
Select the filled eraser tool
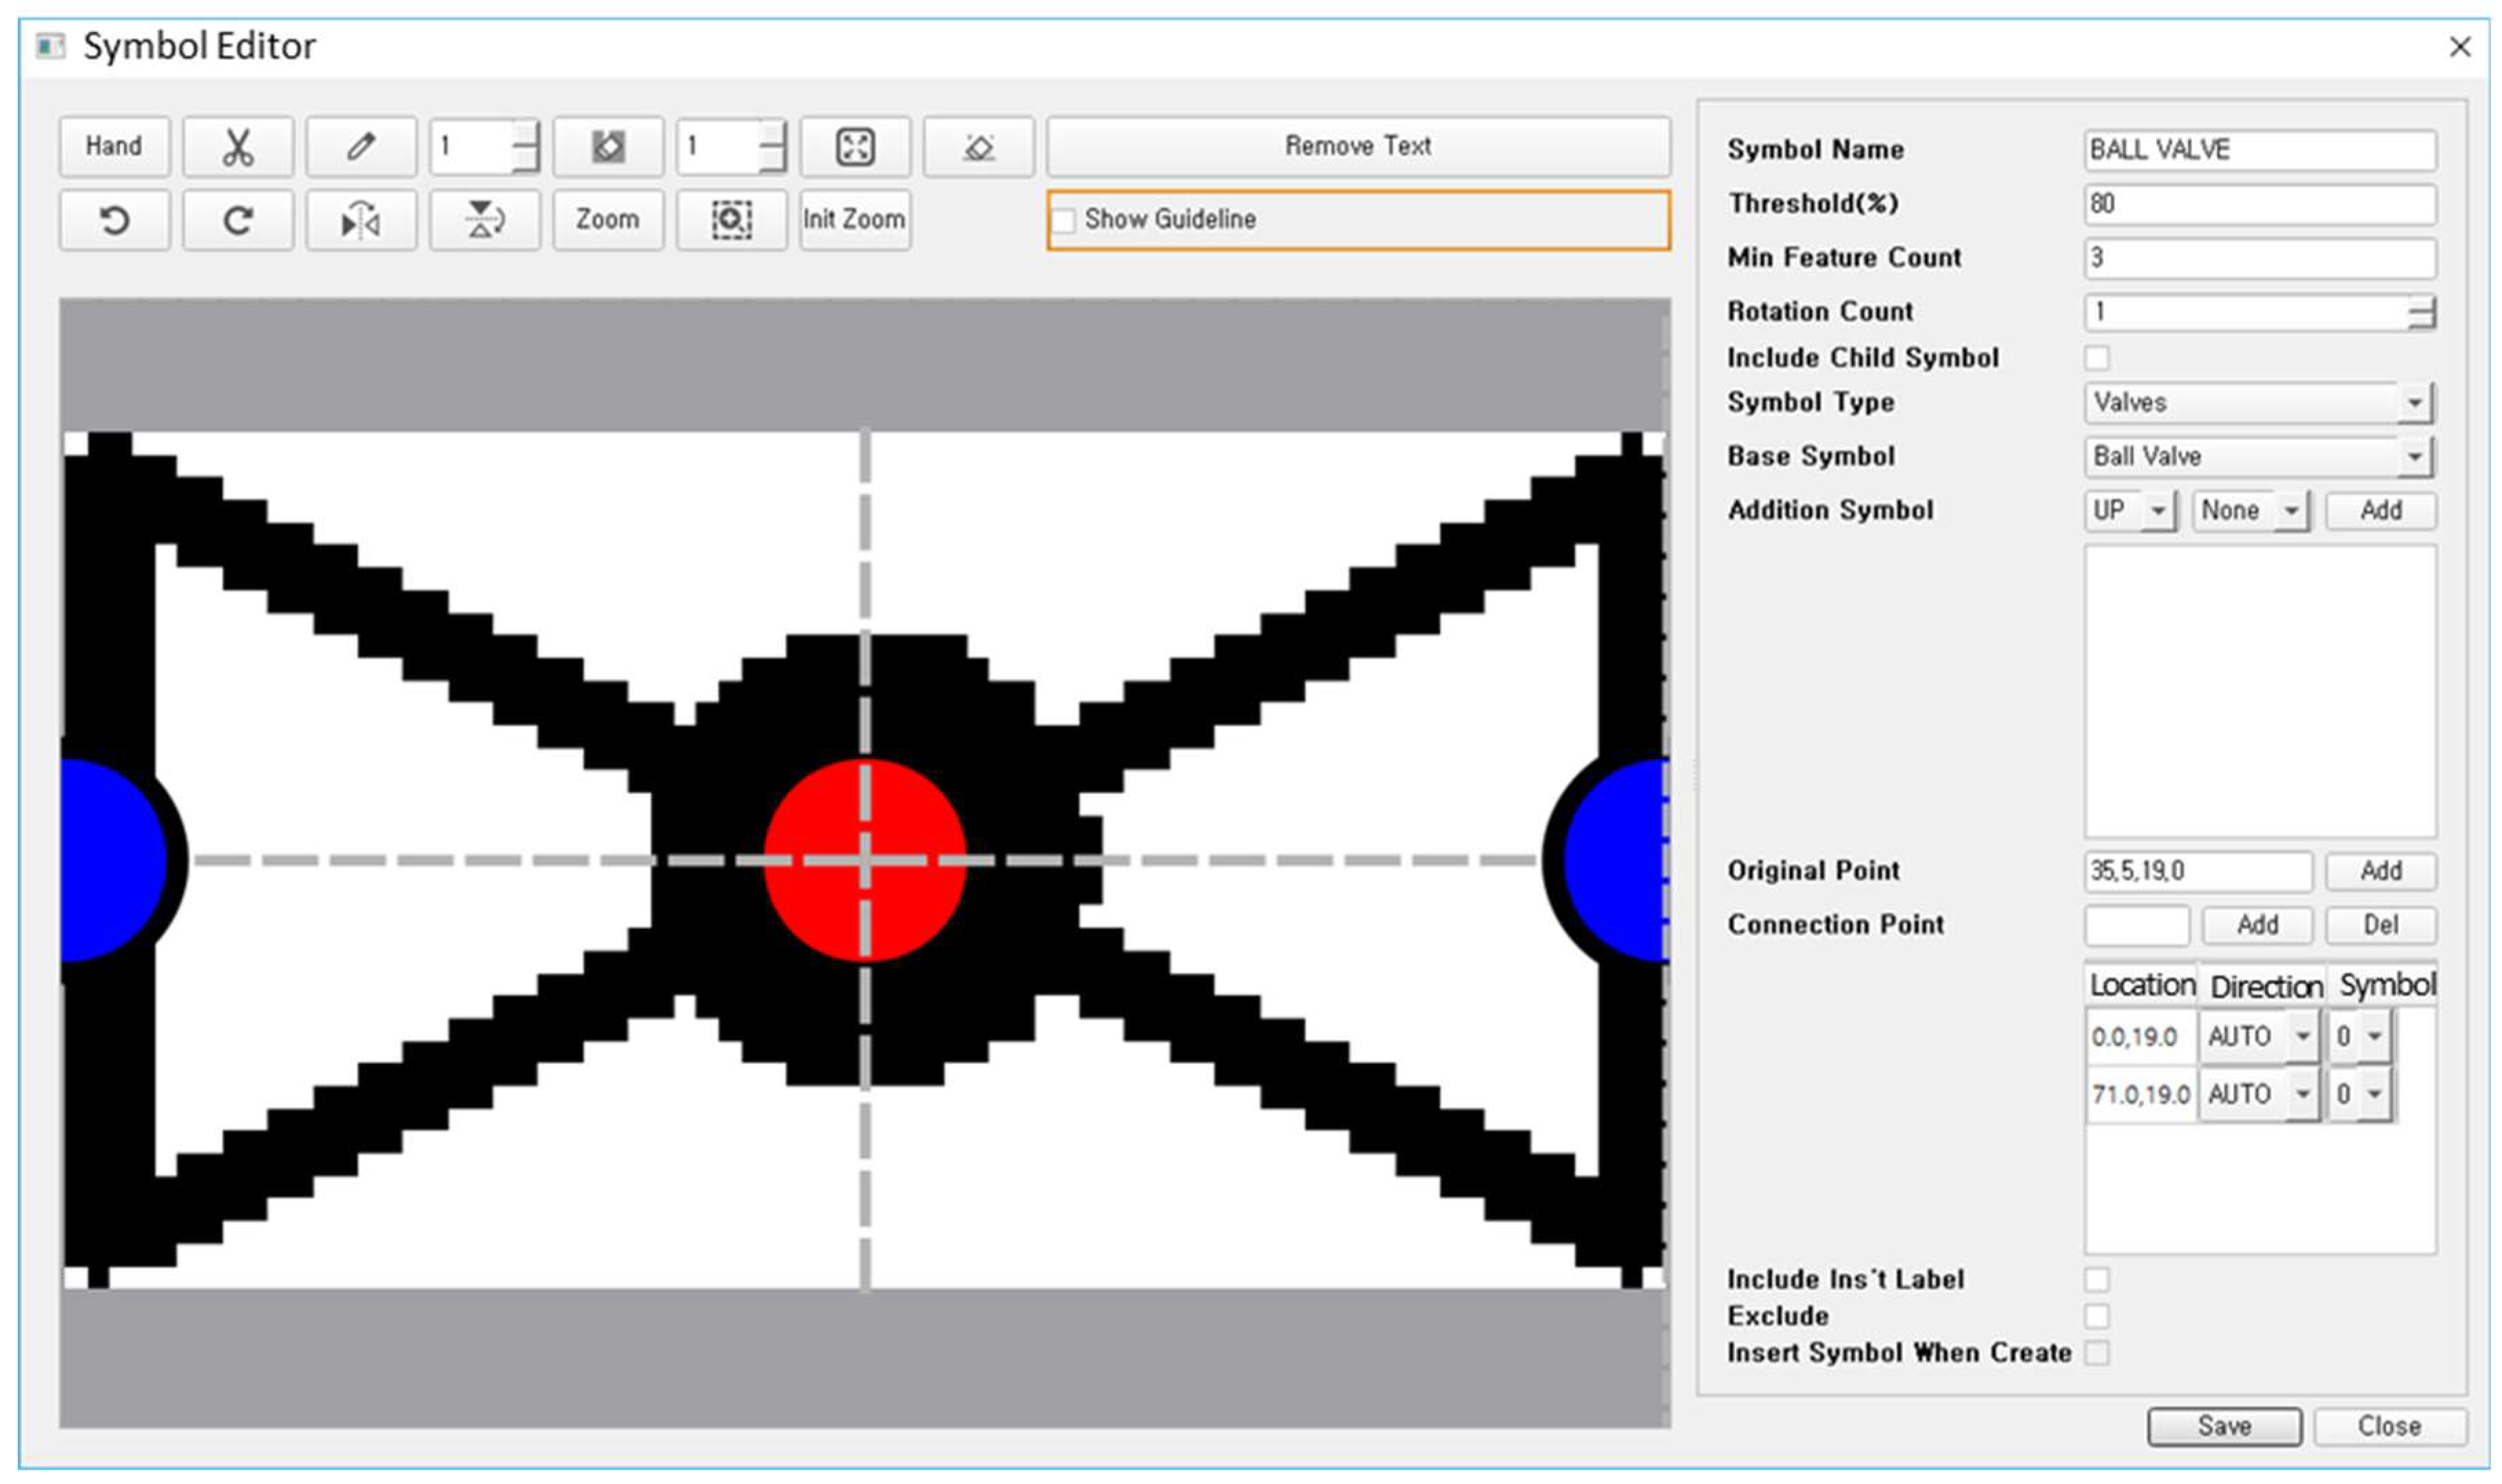tap(608, 147)
